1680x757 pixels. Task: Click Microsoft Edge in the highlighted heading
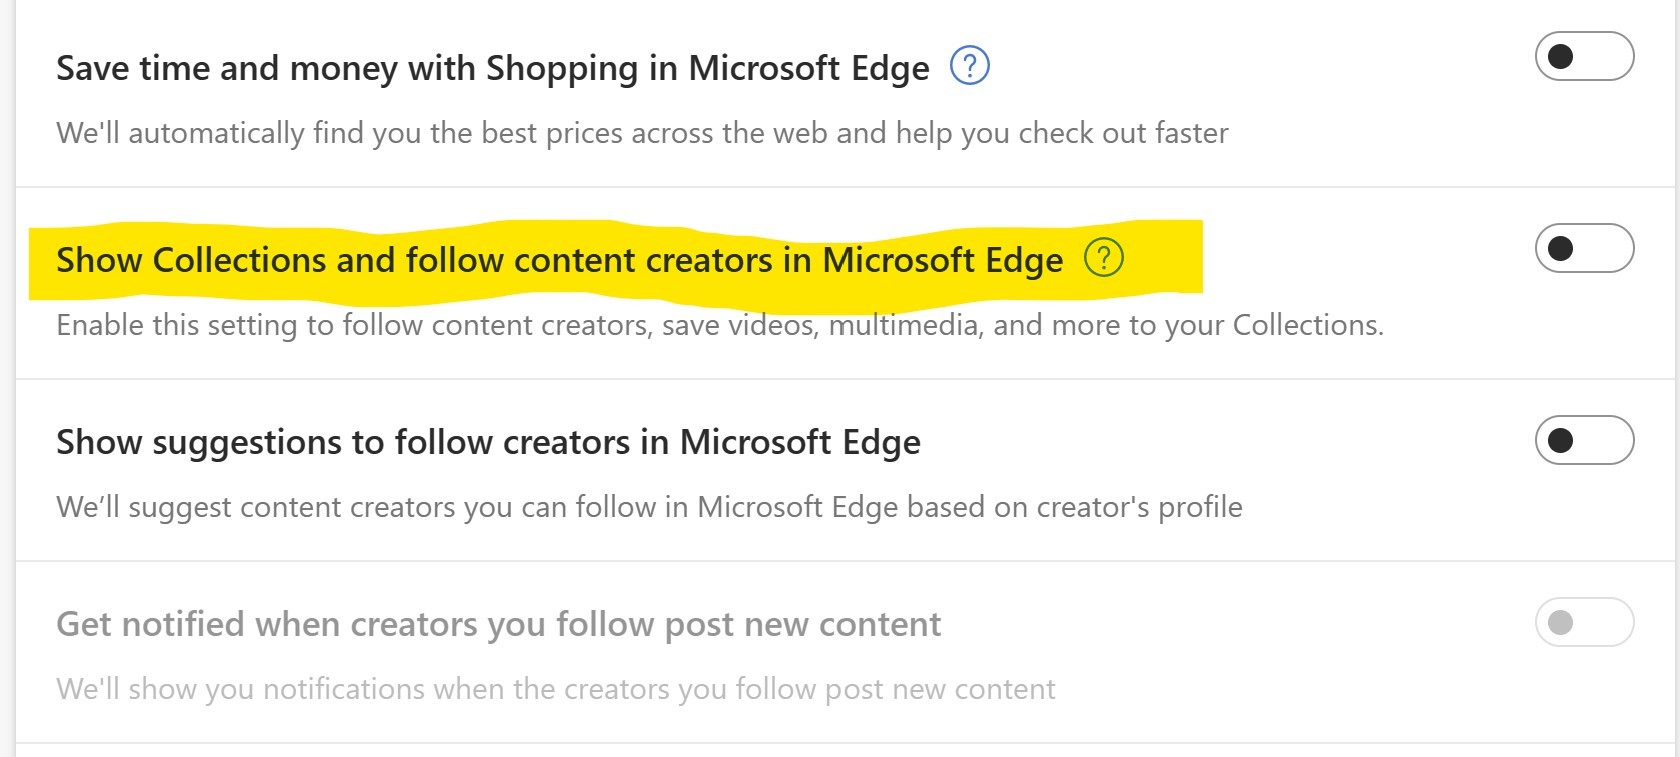pos(942,260)
